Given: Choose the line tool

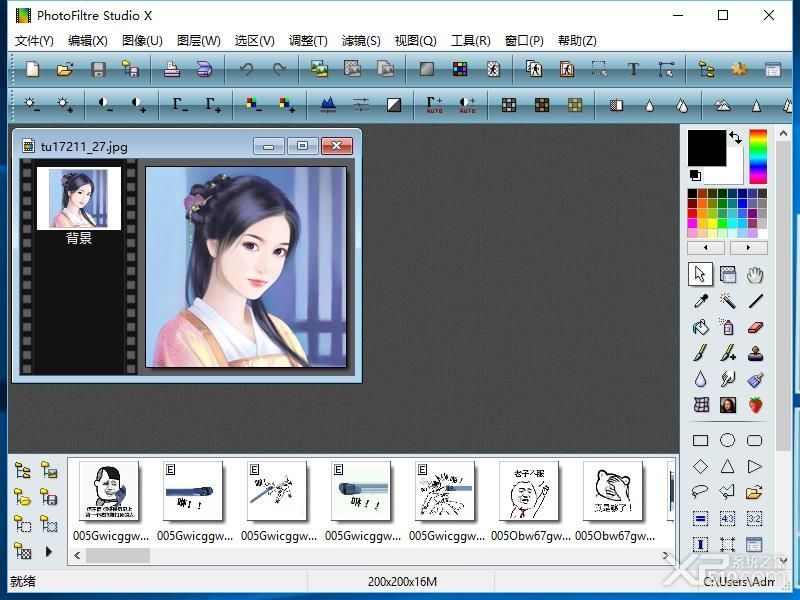Looking at the screenshot, I should tap(755, 301).
